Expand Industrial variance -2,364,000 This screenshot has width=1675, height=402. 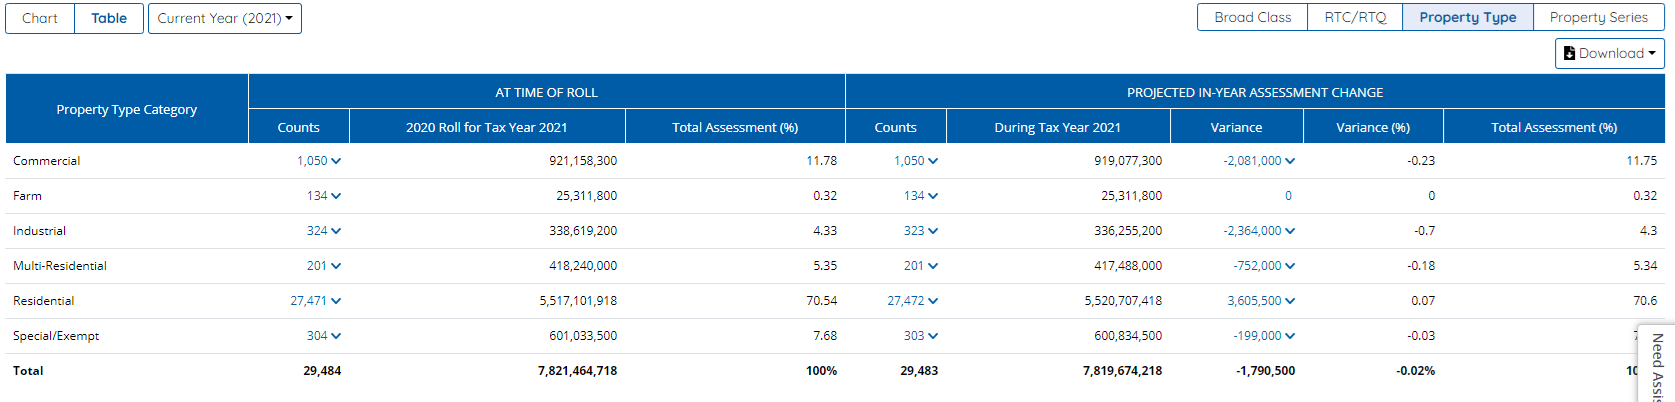pyautogui.click(x=1259, y=231)
